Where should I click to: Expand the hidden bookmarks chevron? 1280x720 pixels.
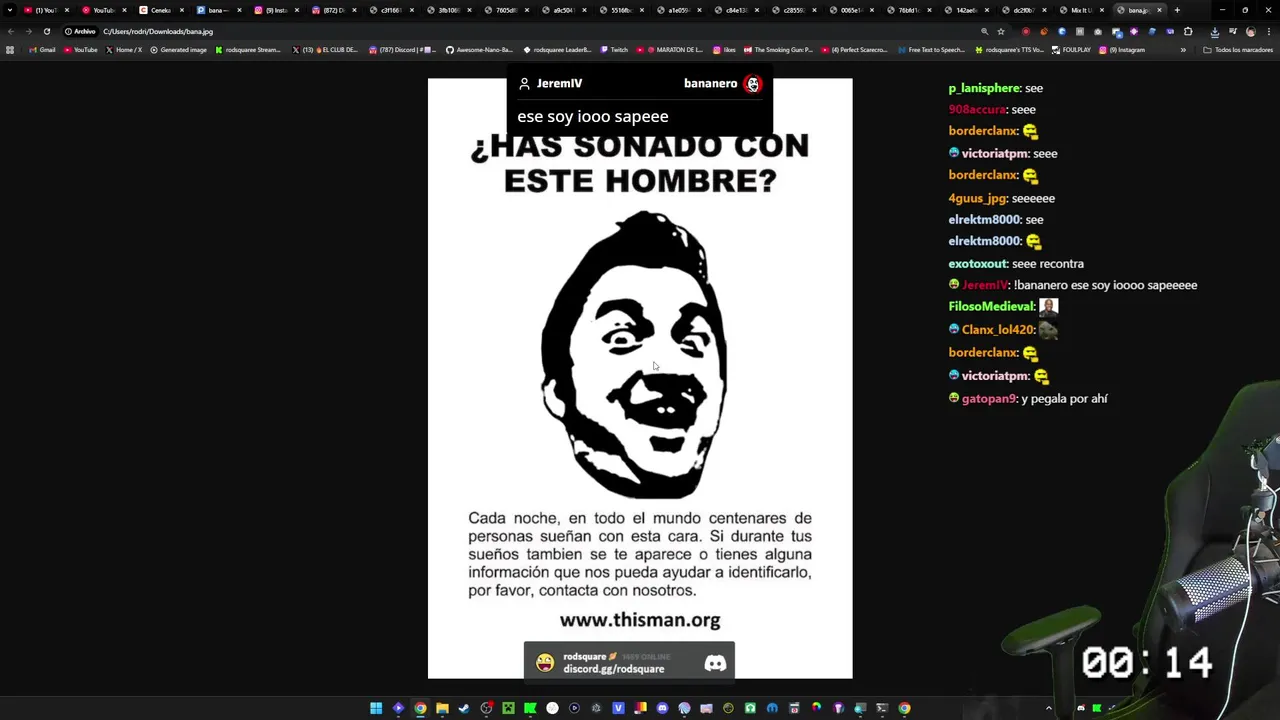1183,49
